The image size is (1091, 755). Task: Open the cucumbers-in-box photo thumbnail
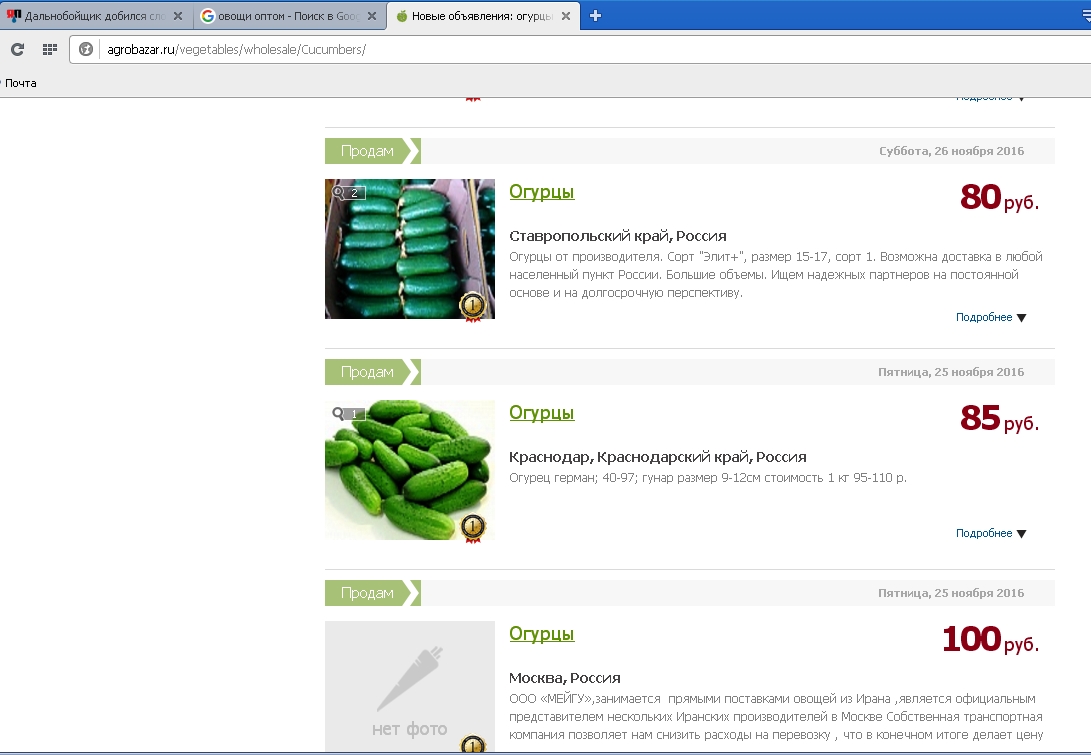(410, 249)
